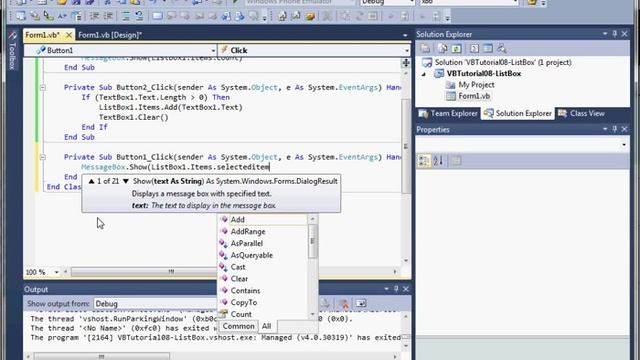Click the IntelliSense list scrollbar thumb
The width and height of the screenshot is (640, 360).
point(312,241)
